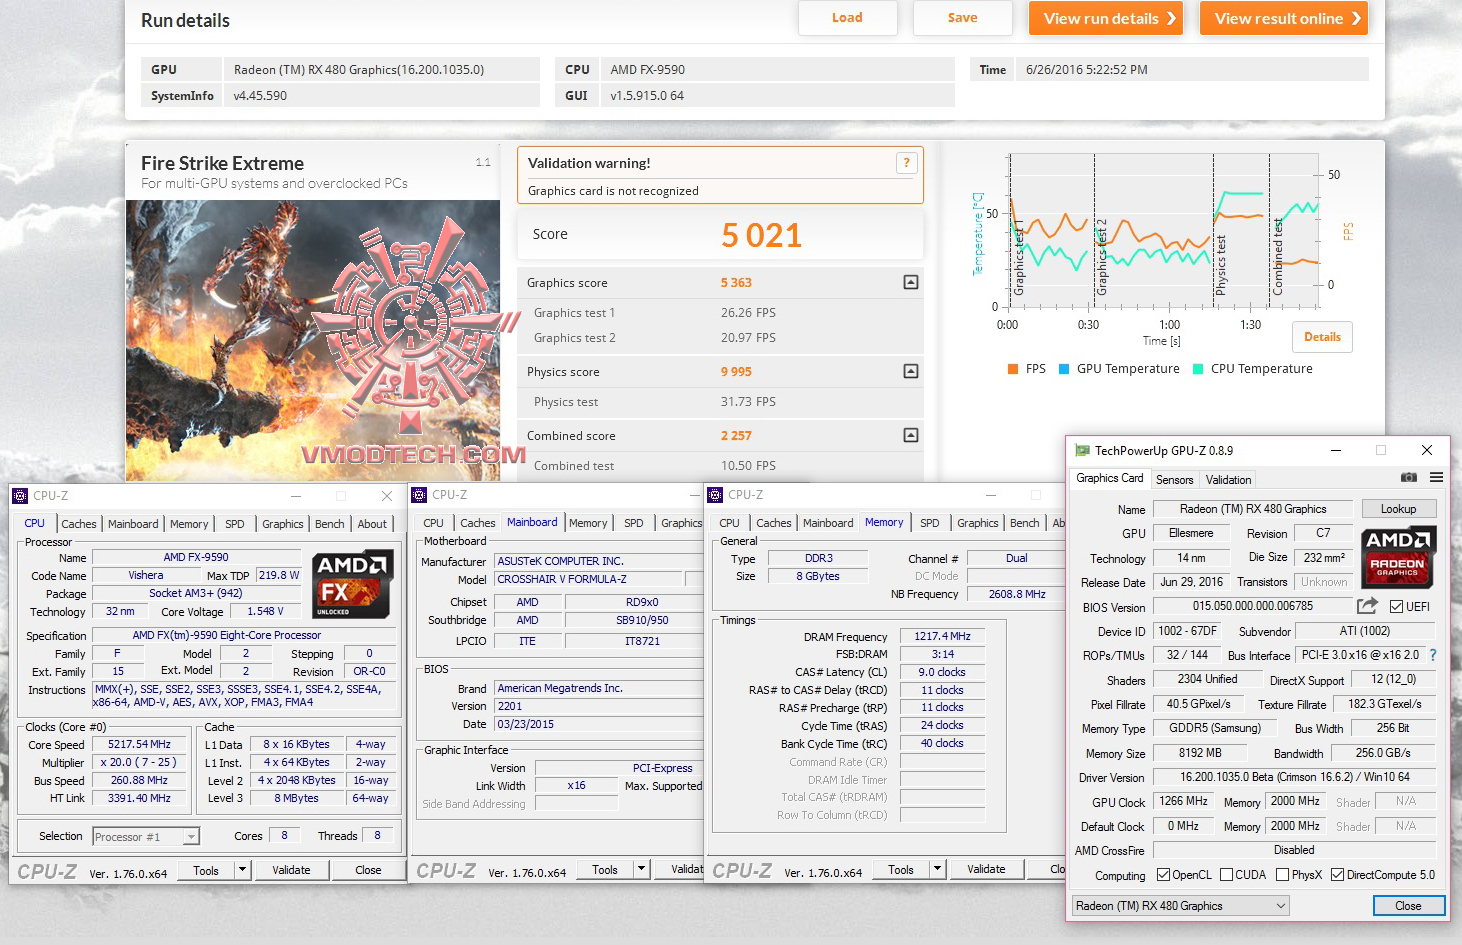Open the Graphics tab in the CPU-Z memory window
Image resolution: width=1462 pixels, height=945 pixels.
pos(978,523)
